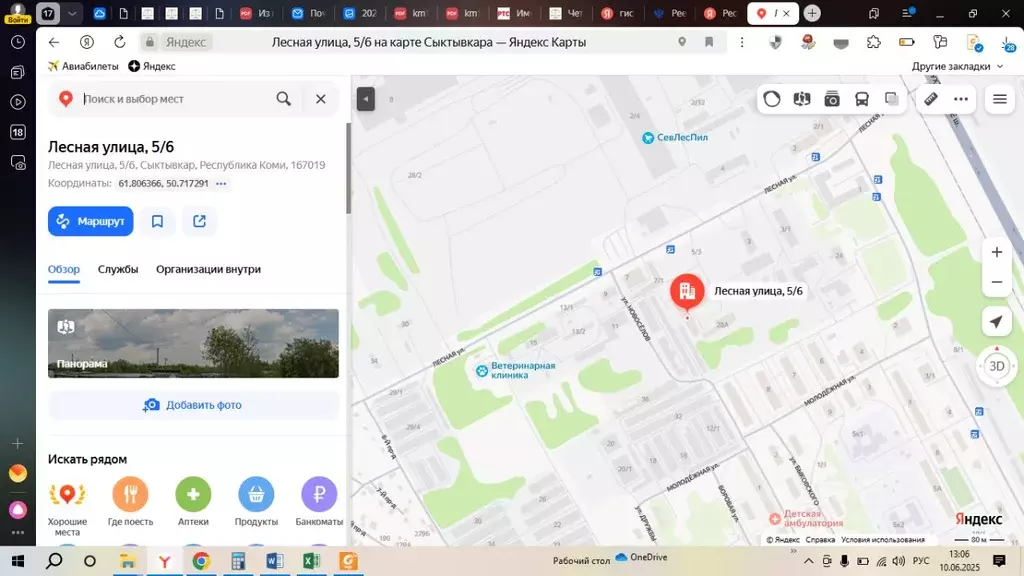The height and width of the screenshot is (576, 1024).
Task: Share the place with the share icon
Action: coord(199,221)
